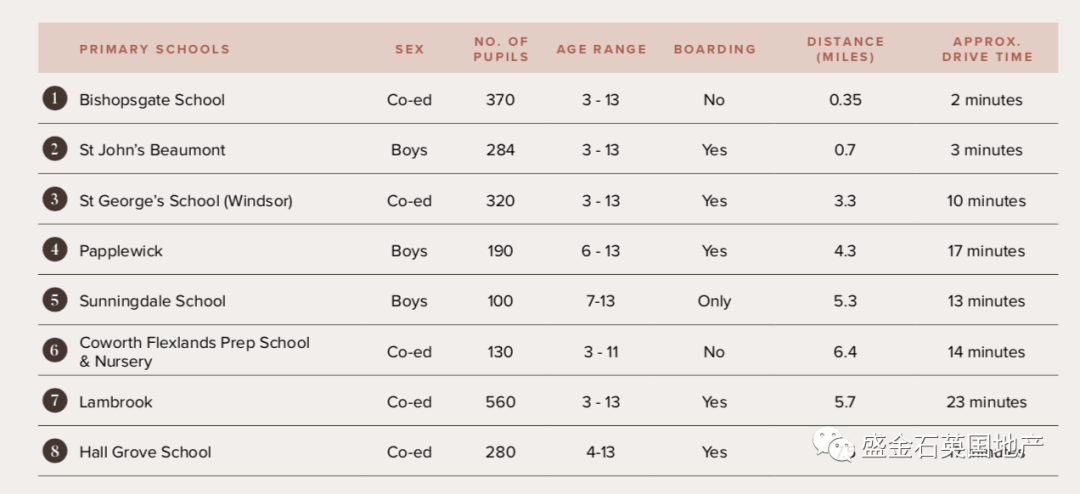Click the number 2 circle badge
1080x494 pixels.
pyautogui.click(x=54, y=150)
